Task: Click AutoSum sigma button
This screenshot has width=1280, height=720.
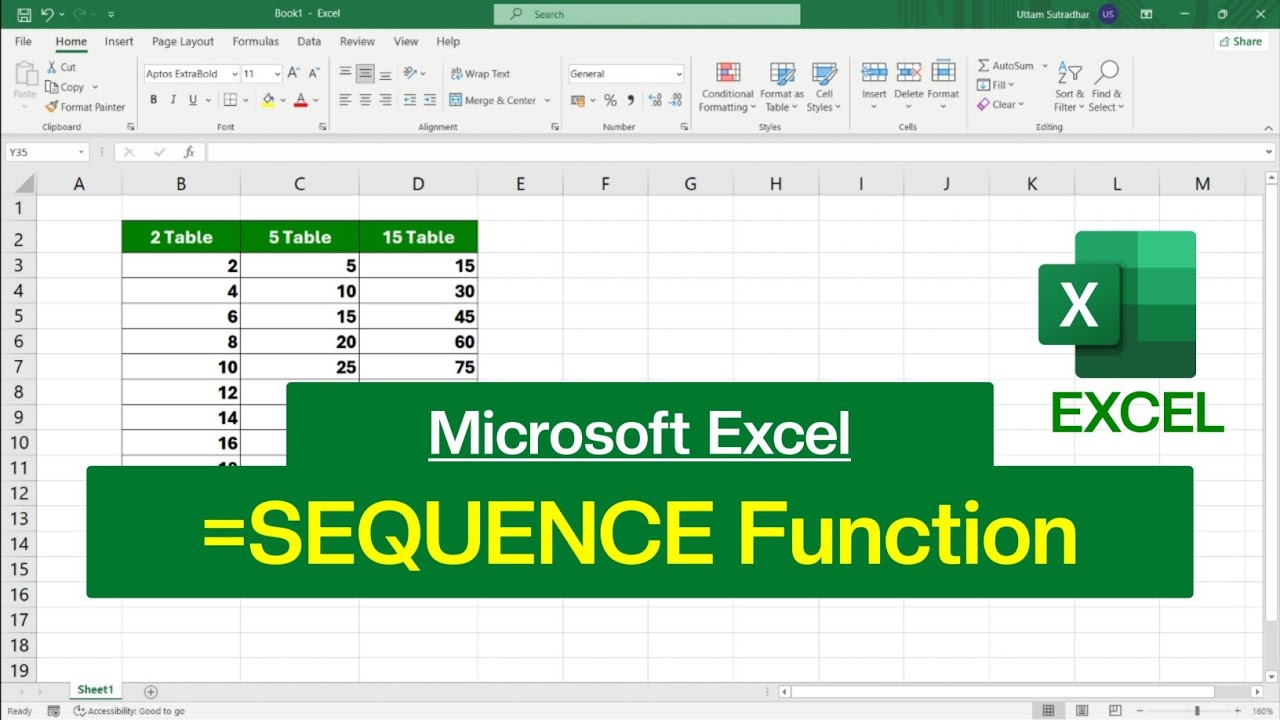Action: (x=1006, y=66)
